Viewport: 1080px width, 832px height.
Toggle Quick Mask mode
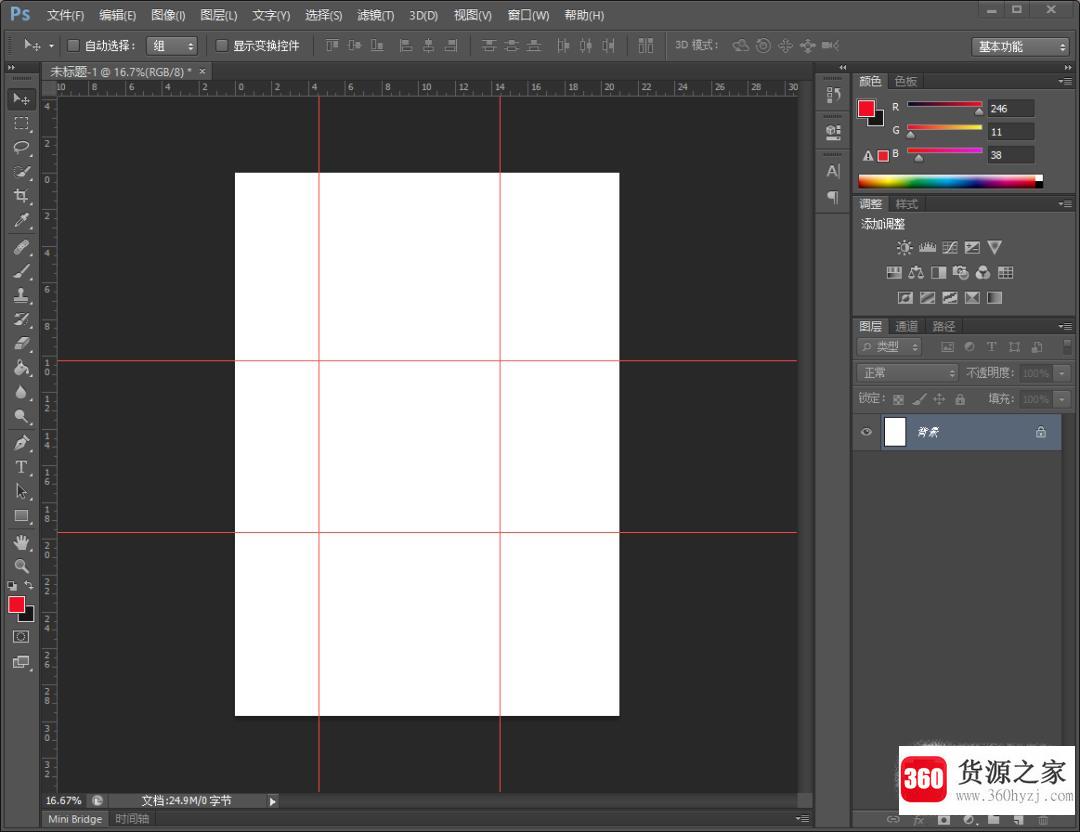pyautogui.click(x=21, y=636)
